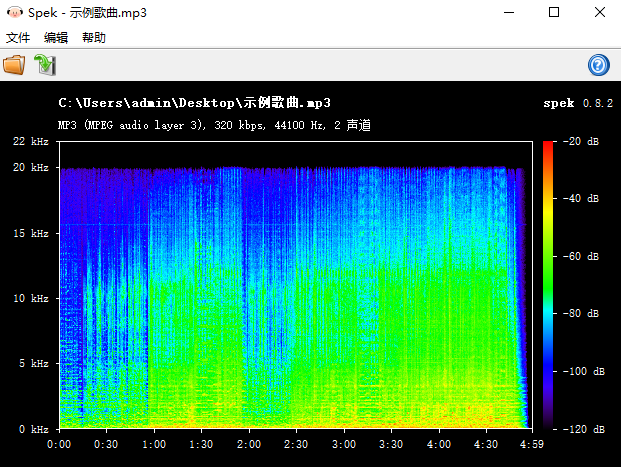The height and width of the screenshot is (467, 621).
Task: Open the blue Help question mark icon
Action: click(599, 65)
